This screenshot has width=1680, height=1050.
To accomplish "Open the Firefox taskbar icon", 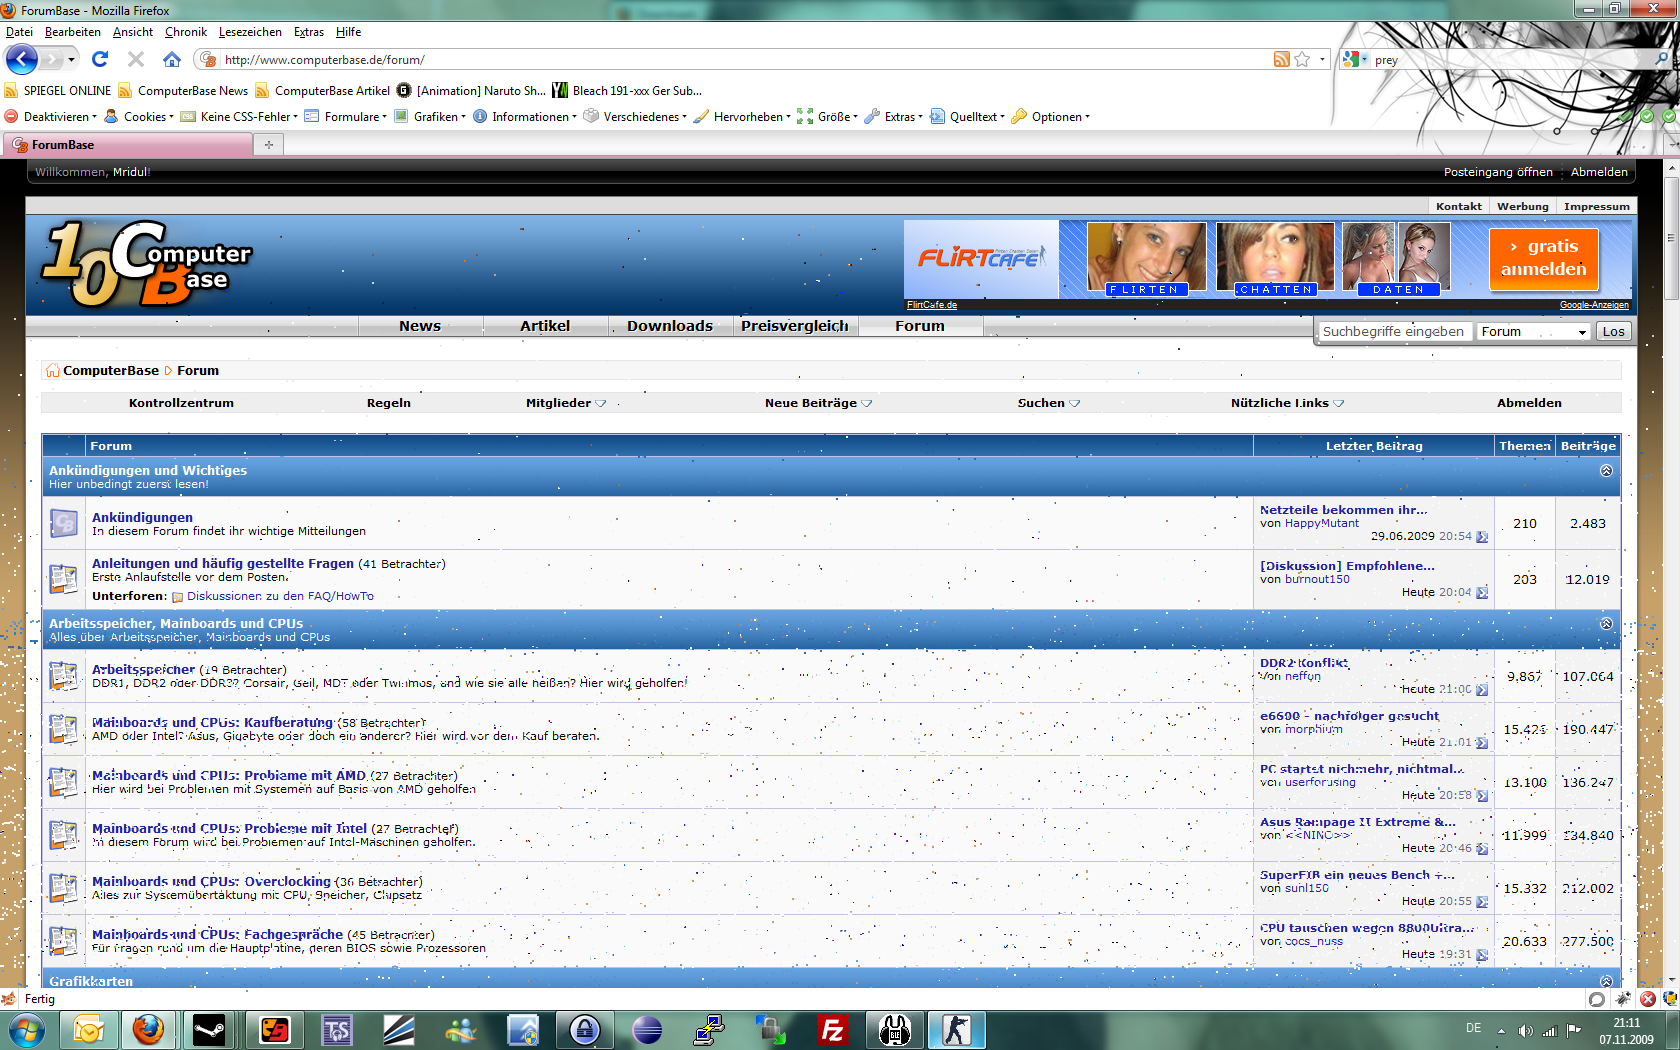I will (148, 1030).
